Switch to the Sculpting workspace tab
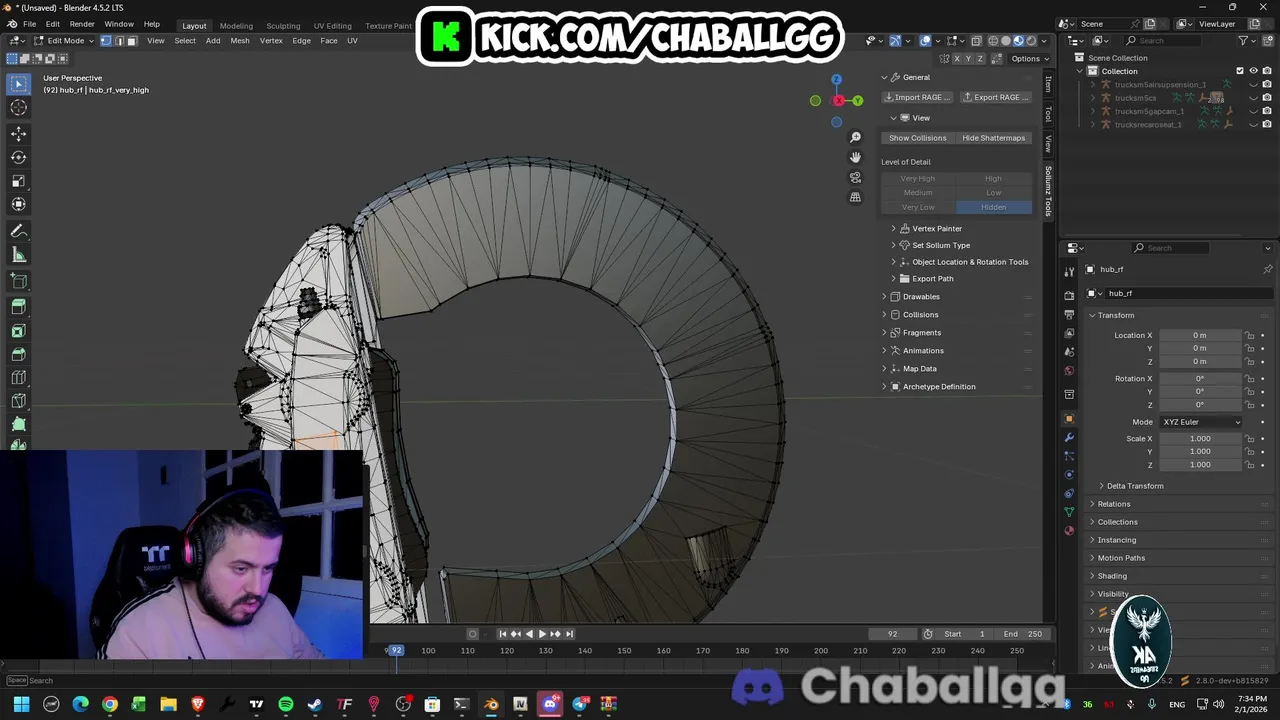 click(283, 26)
